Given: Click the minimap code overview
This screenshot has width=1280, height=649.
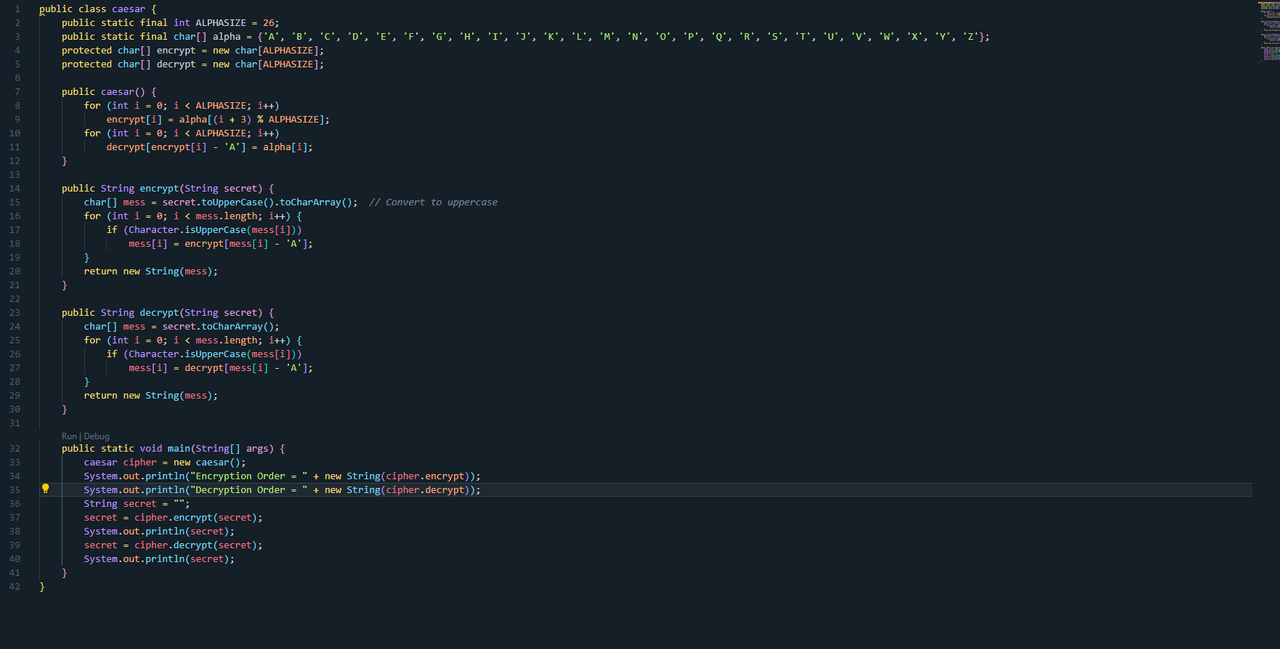Looking at the screenshot, I should pos(1268,32).
